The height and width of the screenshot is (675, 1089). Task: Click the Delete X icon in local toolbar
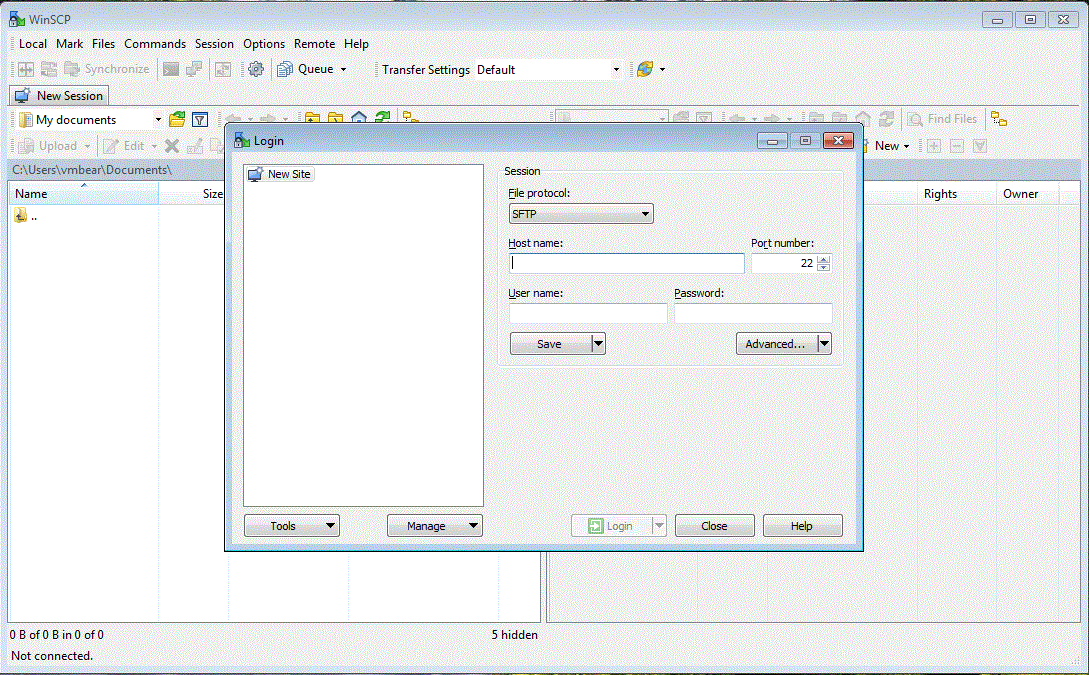tap(172, 146)
